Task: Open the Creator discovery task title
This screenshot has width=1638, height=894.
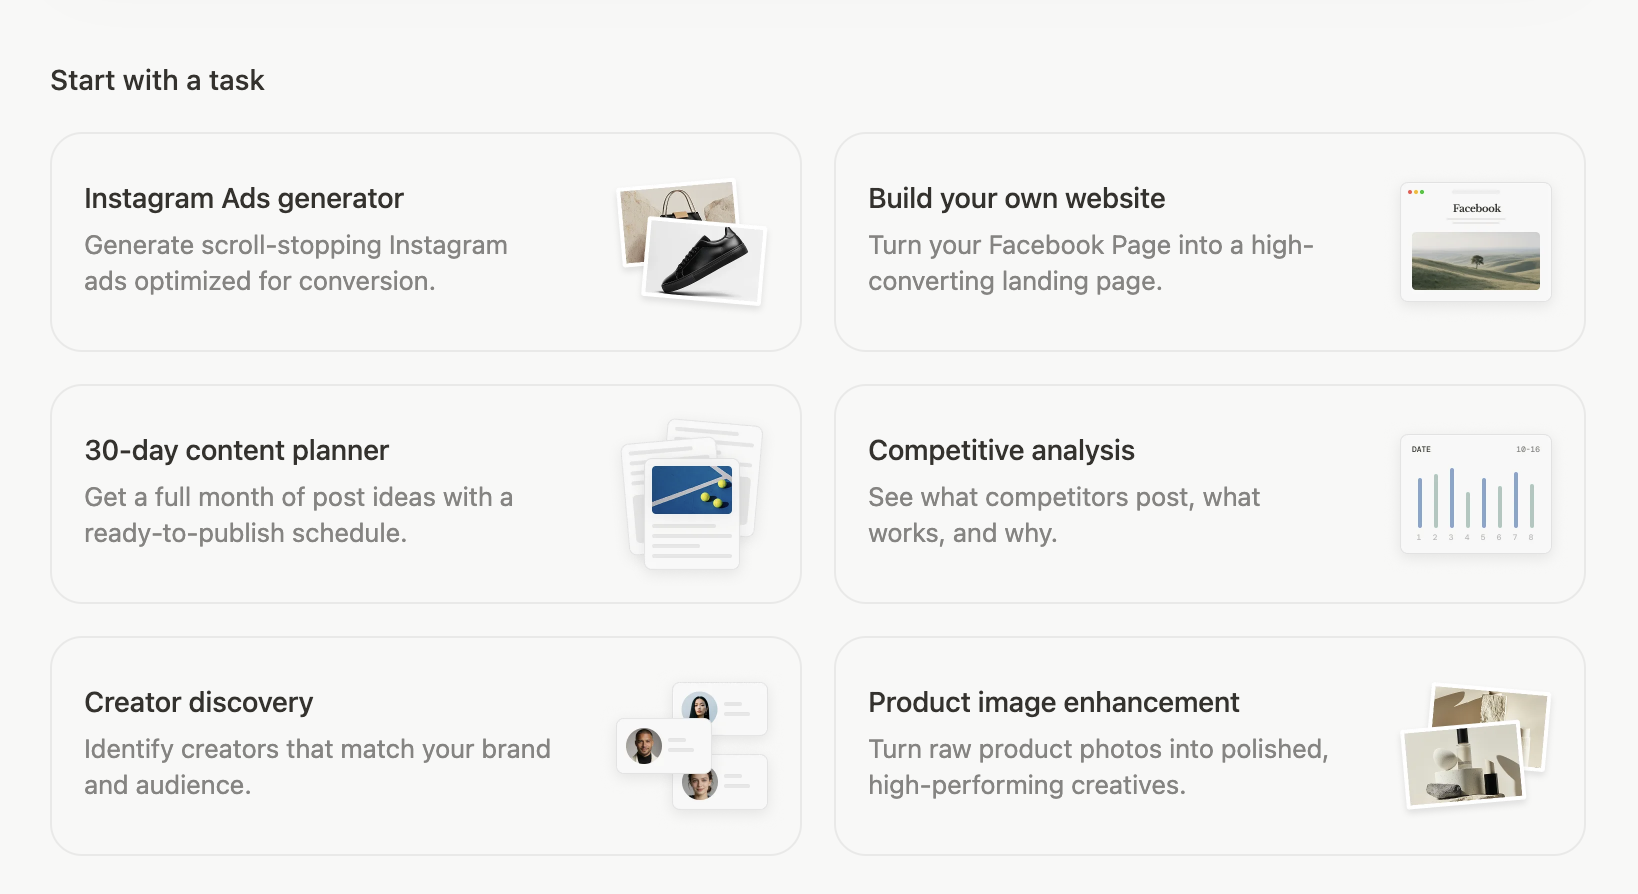Action: tap(198, 702)
